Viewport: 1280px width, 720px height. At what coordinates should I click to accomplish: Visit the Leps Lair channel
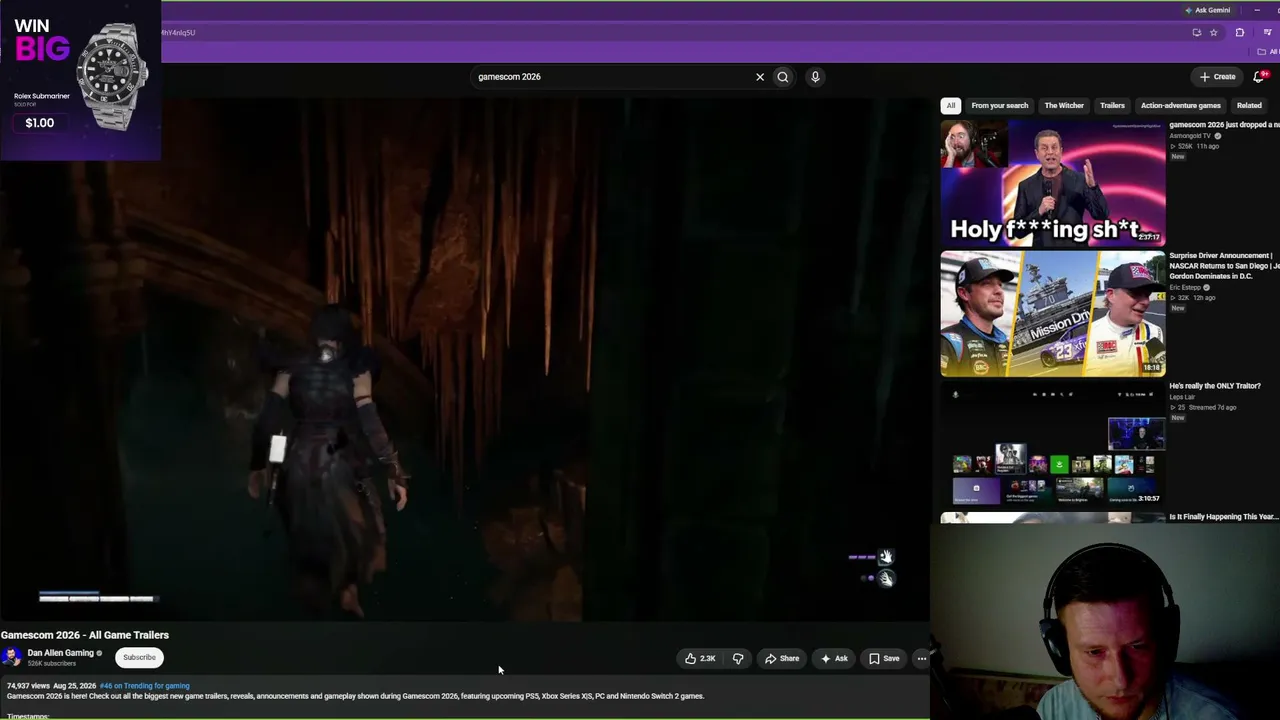pyautogui.click(x=1182, y=397)
